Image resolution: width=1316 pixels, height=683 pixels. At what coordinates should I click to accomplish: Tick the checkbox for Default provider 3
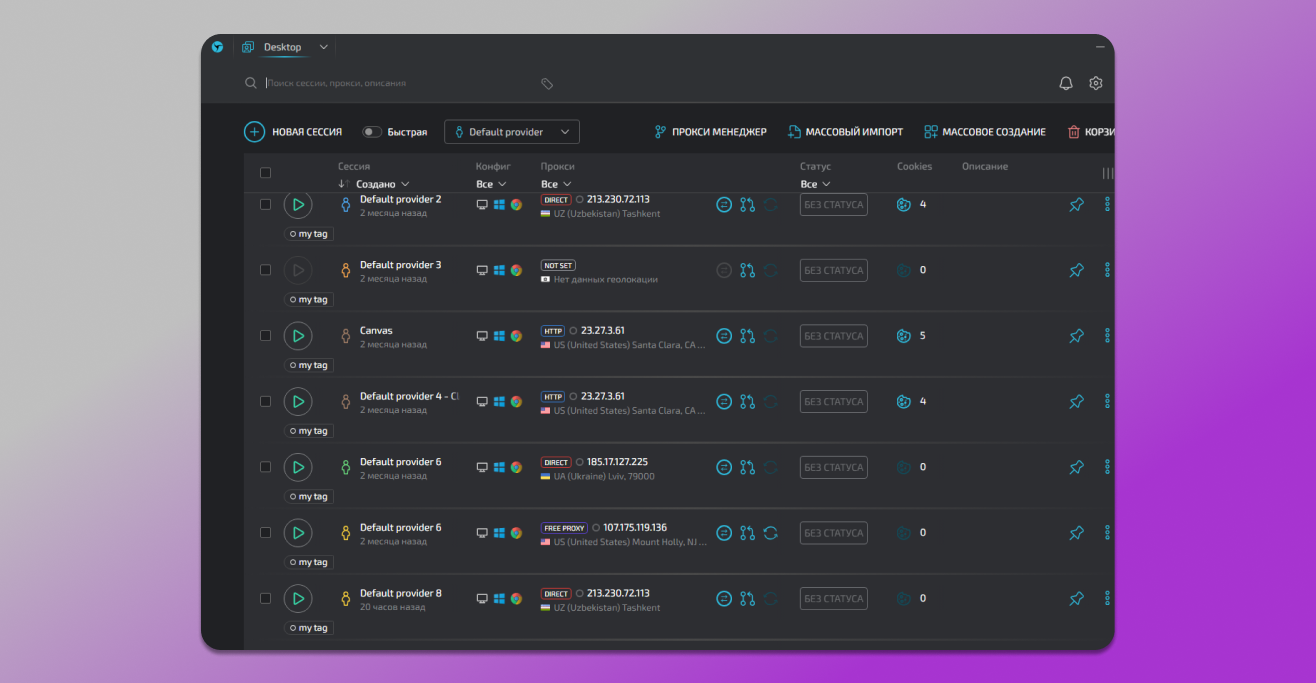(265, 270)
